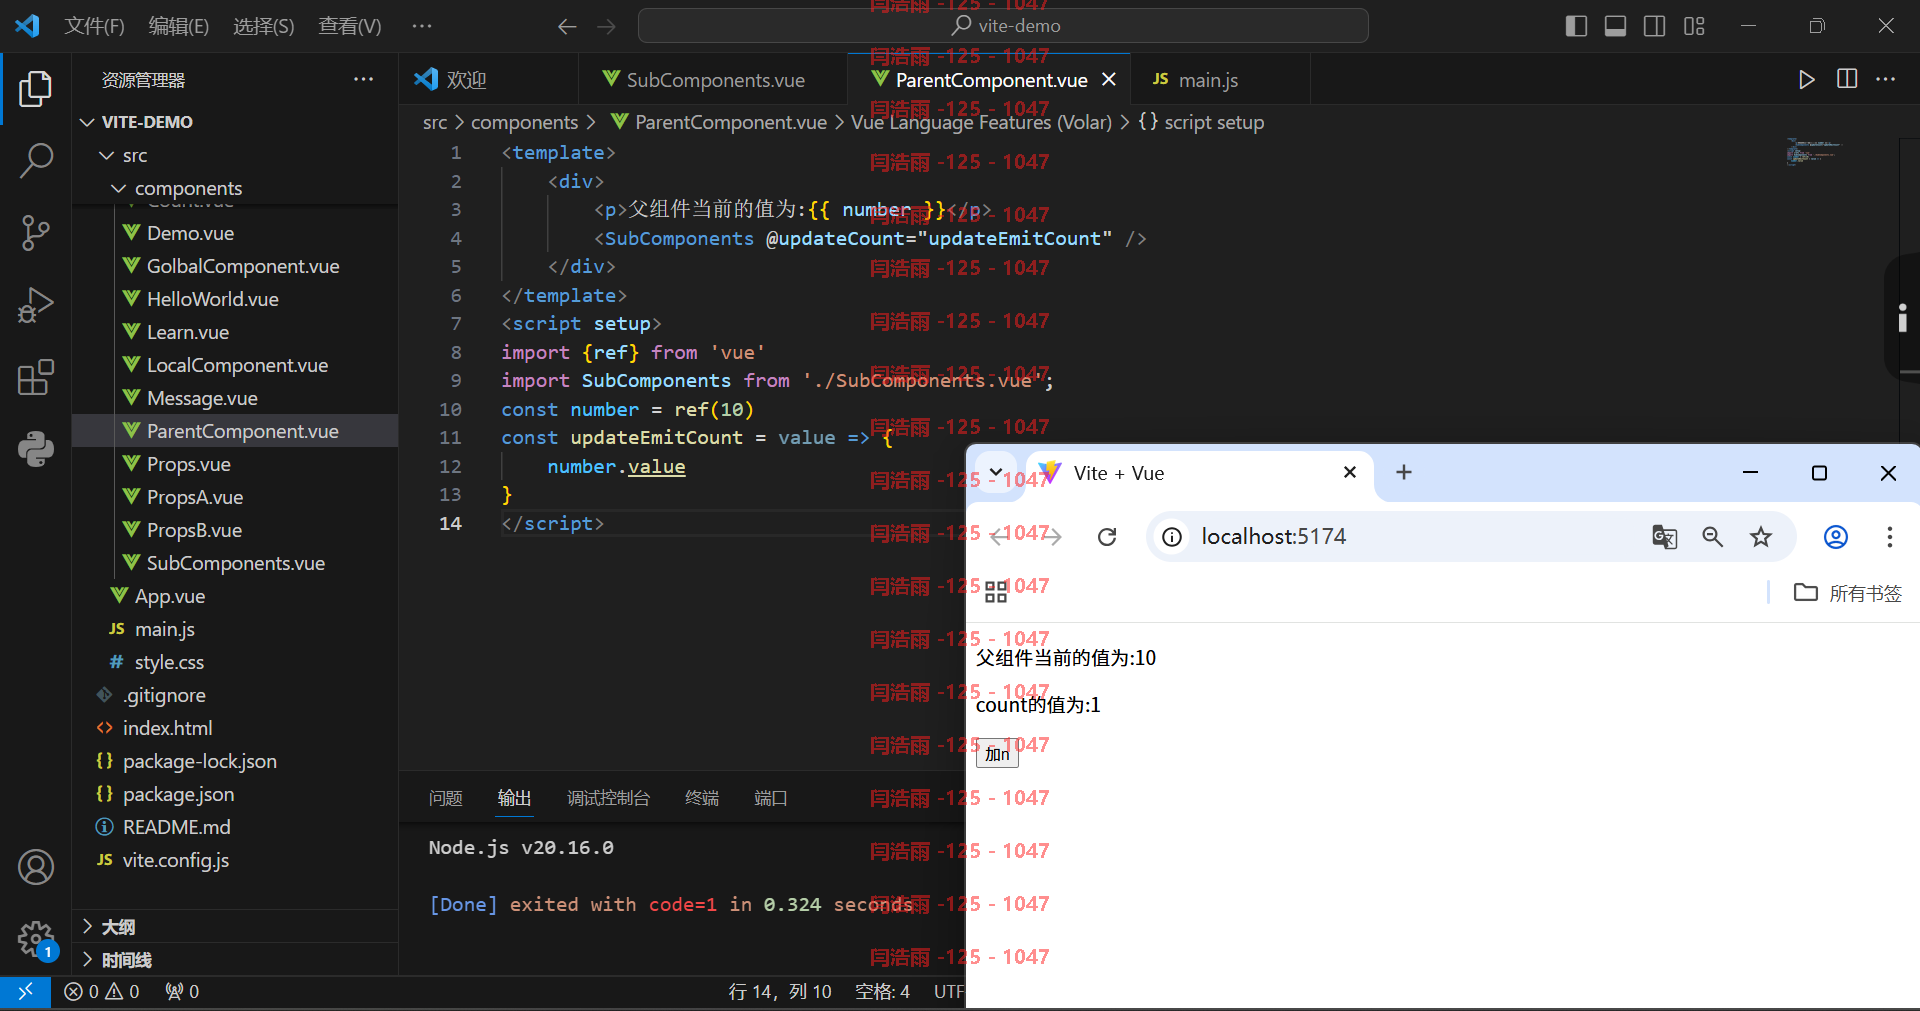Viewport: 1920px width, 1011px height.
Task: Click 行 14, 列 10 cursor position status
Action: 780,991
